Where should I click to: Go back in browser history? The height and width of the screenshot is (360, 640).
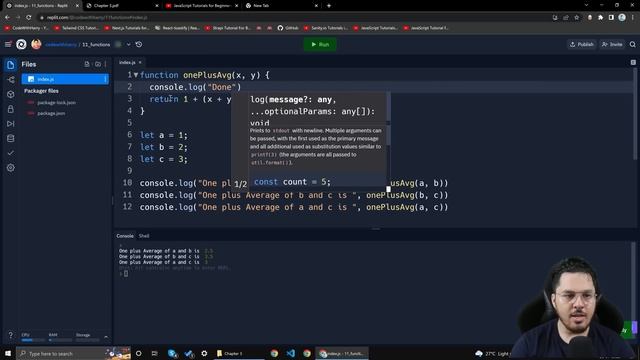coord(7,18)
